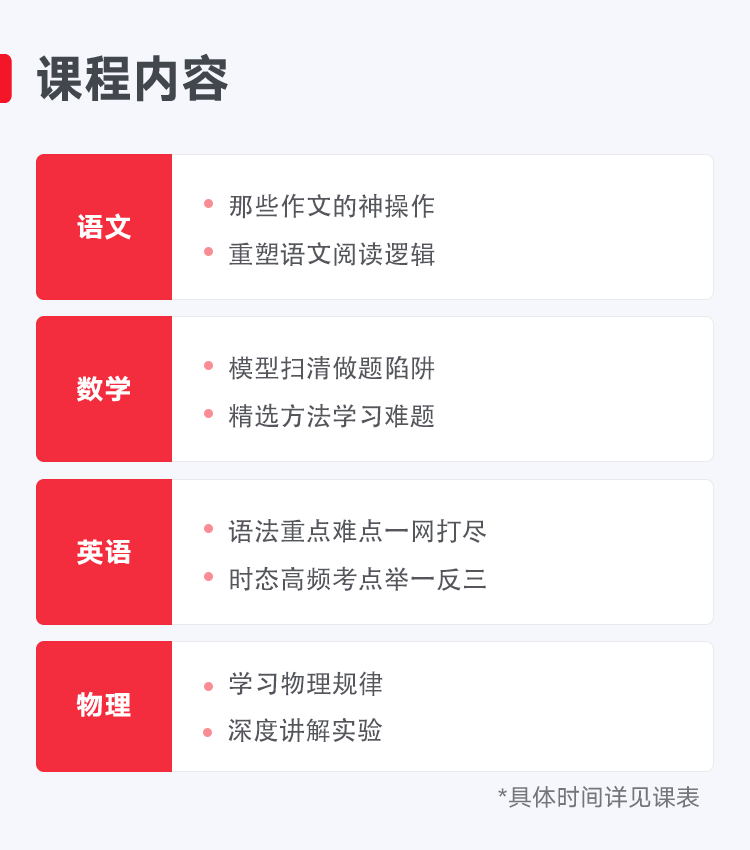This screenshot has height=850, width=750.
Task: Click the bullet before 学习物理规律
Action: (x=208, y=686)
